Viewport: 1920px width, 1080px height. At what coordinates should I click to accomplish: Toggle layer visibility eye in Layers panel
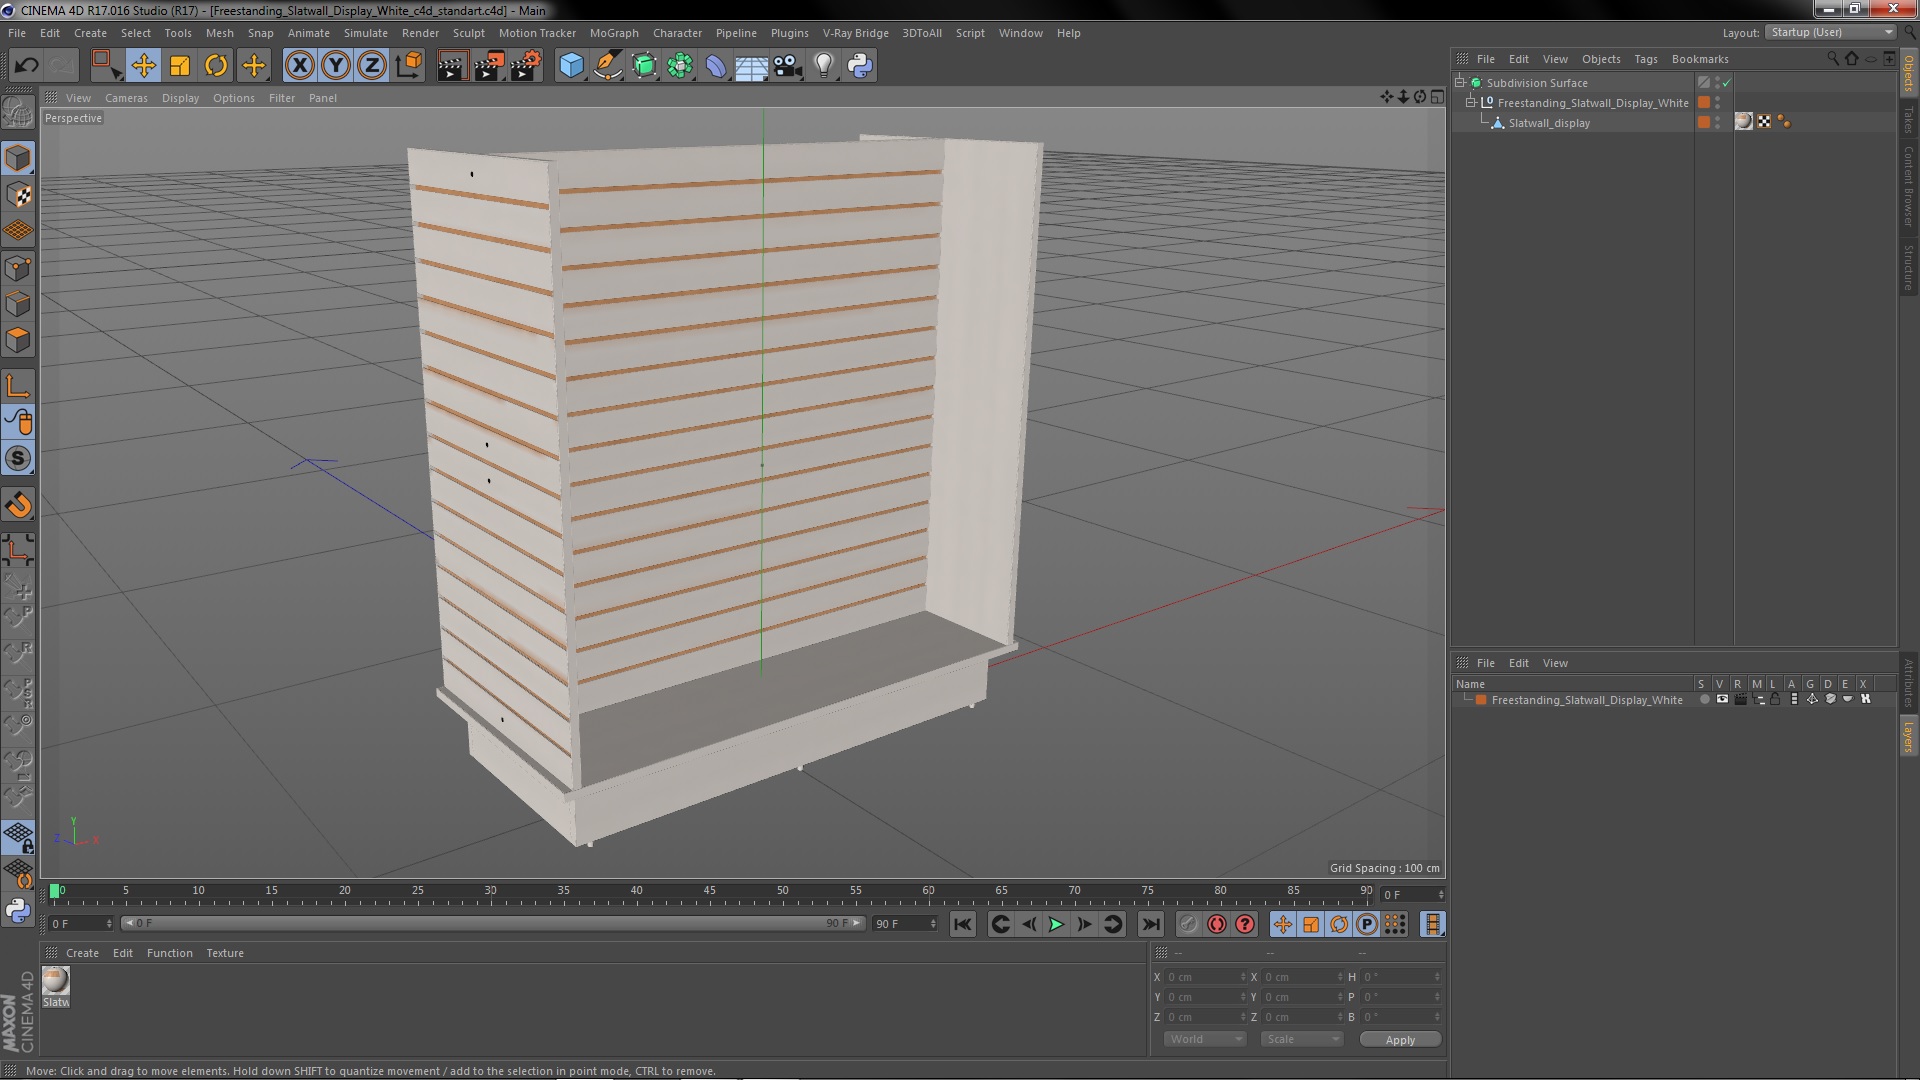[x=1722, y=700]
